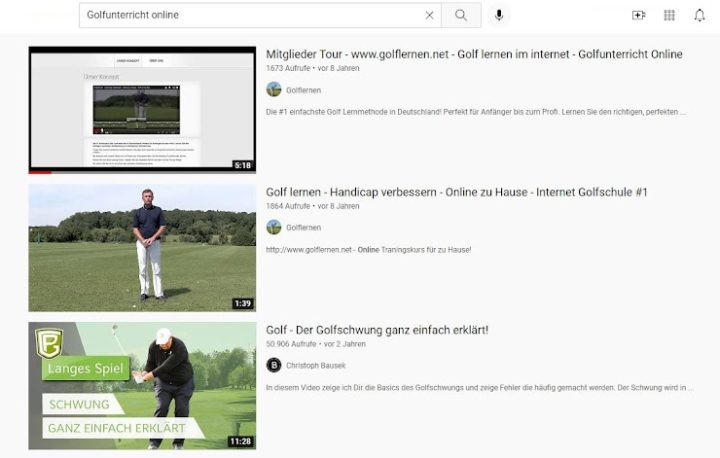720x458 pixels.
Task: Click the search magnifier button
Action: (460, 15)
